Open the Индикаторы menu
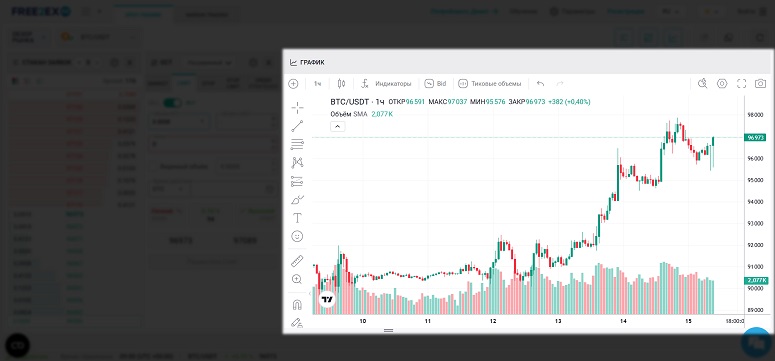The height and width of the screenshot is (361, 775). click(386, 84)
